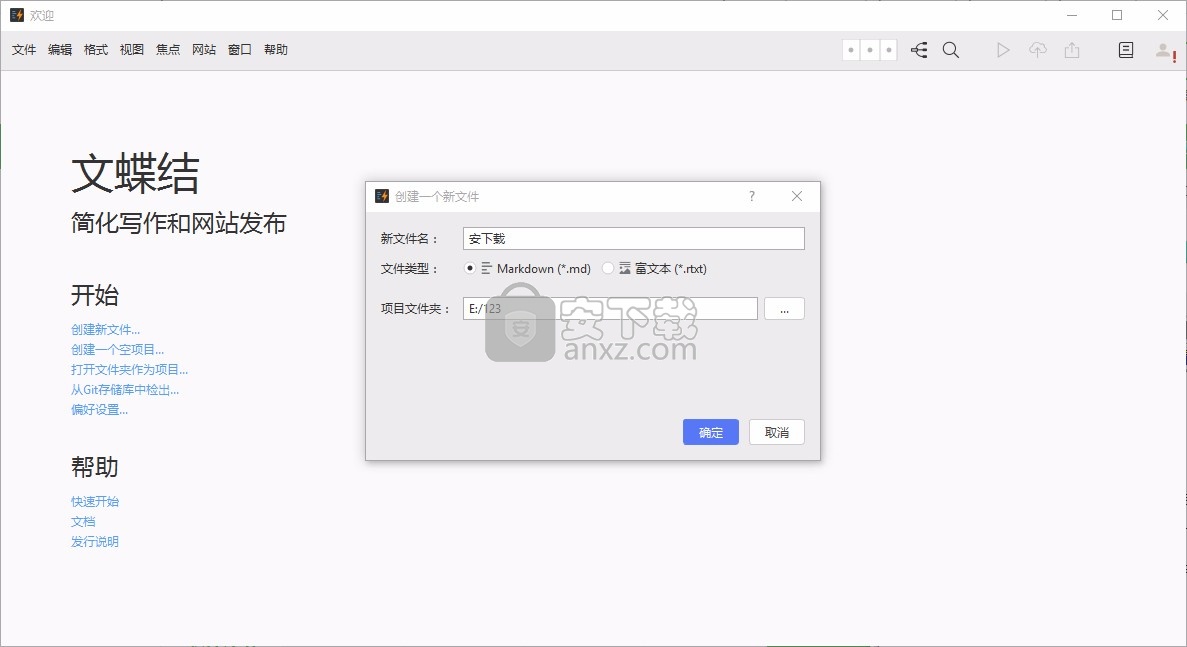Click the 打开文件夹作为项目... link
This screenshot has height=647, width=1187.
129,369
